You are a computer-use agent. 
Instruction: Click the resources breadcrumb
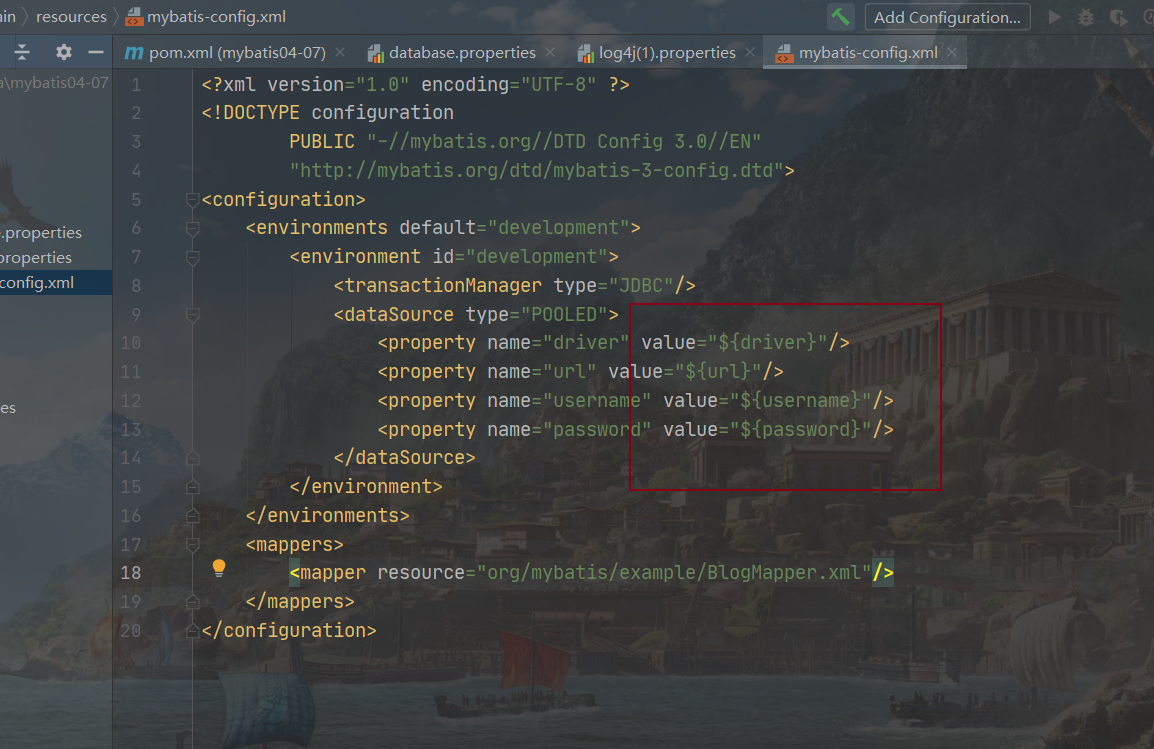point(71,16)
